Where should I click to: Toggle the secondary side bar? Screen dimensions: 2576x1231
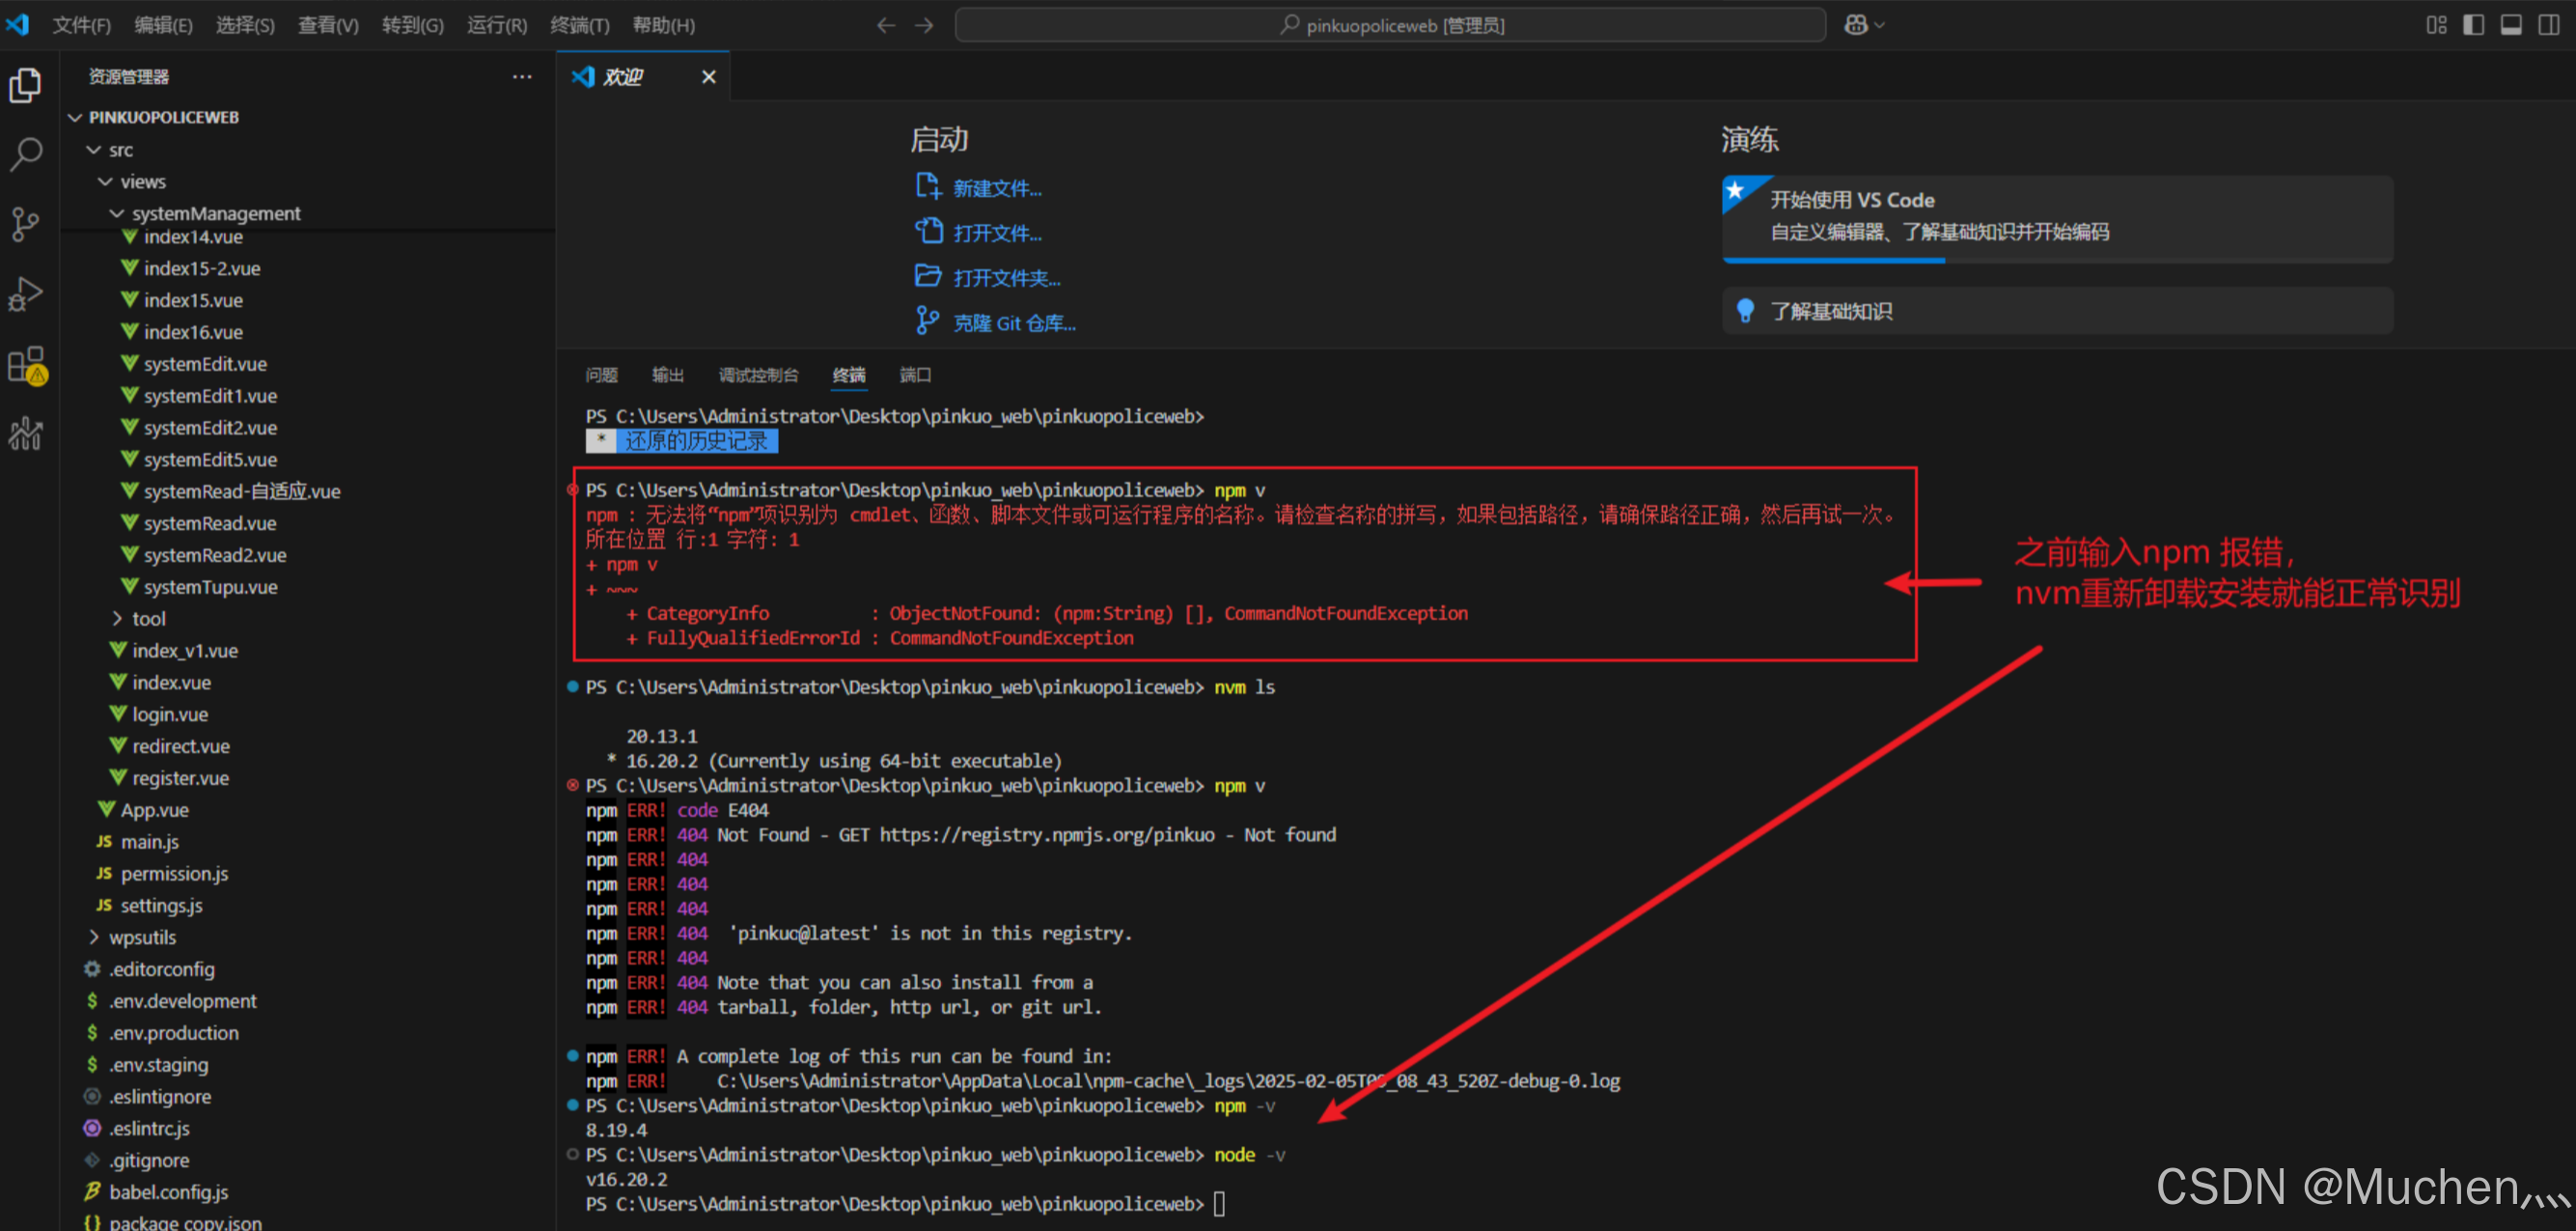(x=2549, y=25)
